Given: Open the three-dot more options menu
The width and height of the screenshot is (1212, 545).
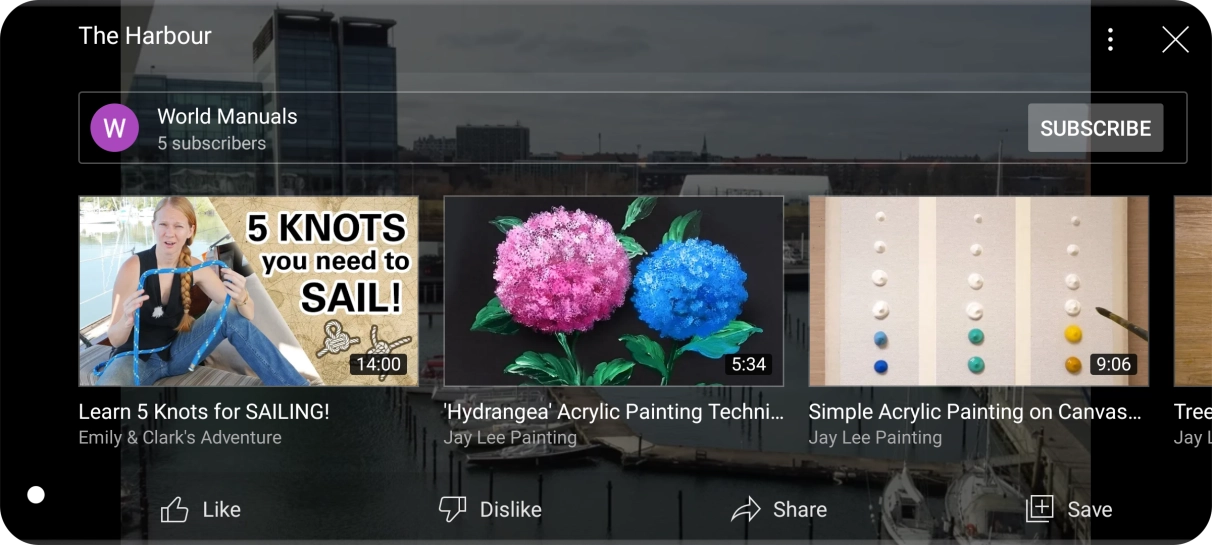Looking at the screenshot, I should pos(1110,39).
